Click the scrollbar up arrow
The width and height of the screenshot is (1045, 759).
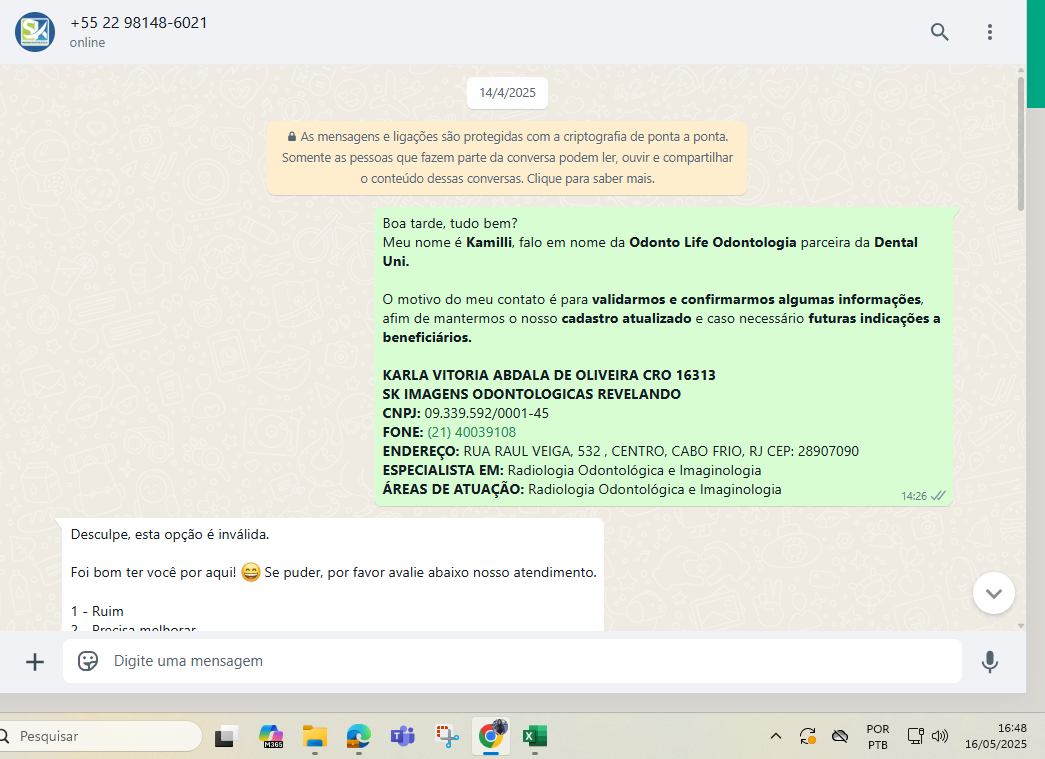click(x=1021, y=70)
